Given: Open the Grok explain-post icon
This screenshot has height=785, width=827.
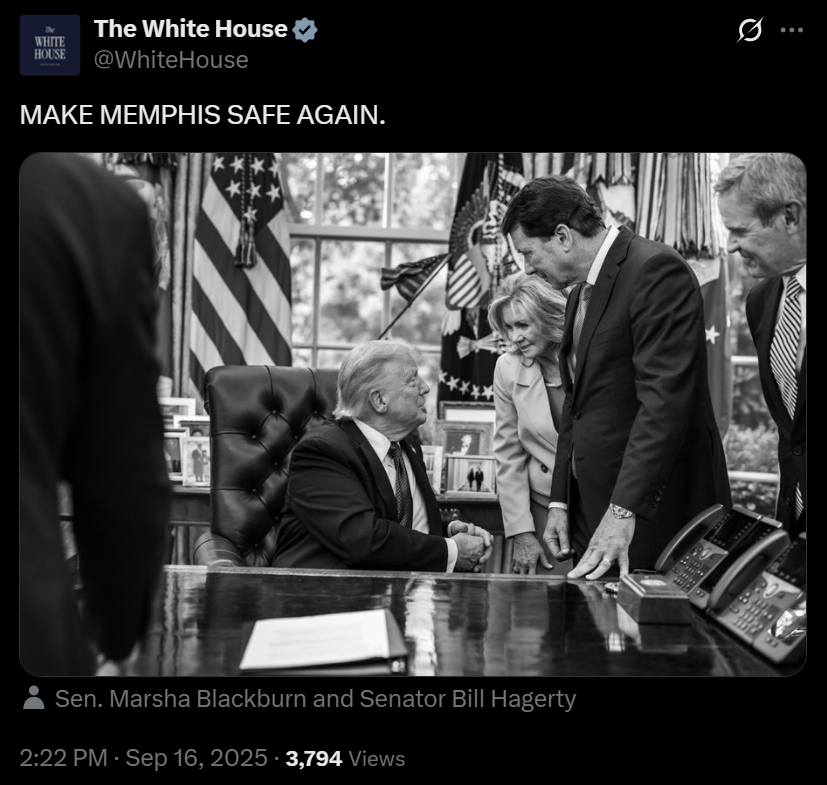Looking at the screenshot, I should 750,30.
